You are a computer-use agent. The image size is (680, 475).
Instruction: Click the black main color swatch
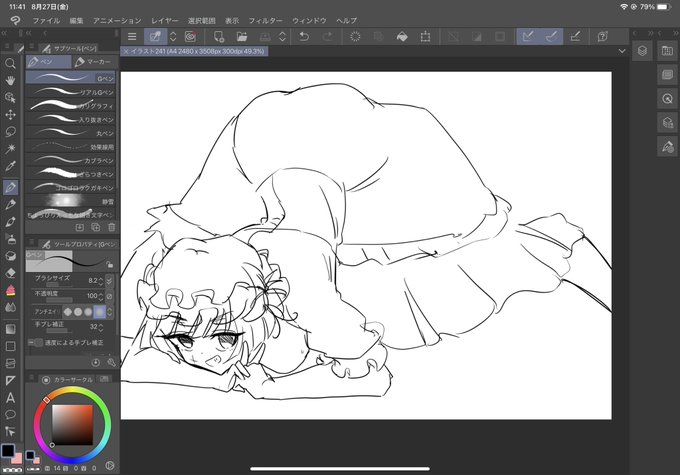[x=8, y=451]
